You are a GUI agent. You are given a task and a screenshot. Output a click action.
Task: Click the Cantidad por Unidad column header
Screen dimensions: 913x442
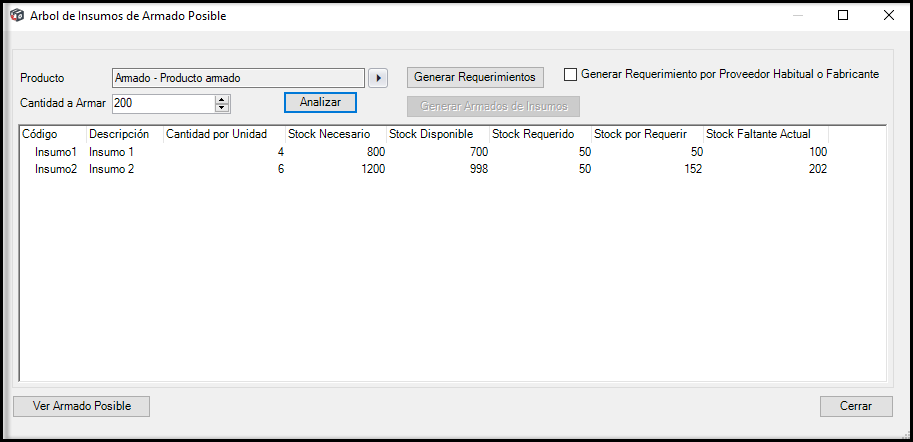pos(224,135)
